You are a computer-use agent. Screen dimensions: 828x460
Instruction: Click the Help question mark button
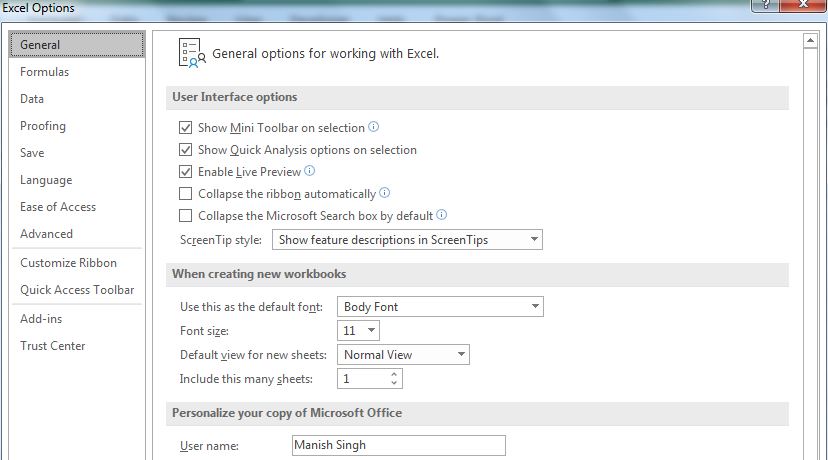click(765, 5)
